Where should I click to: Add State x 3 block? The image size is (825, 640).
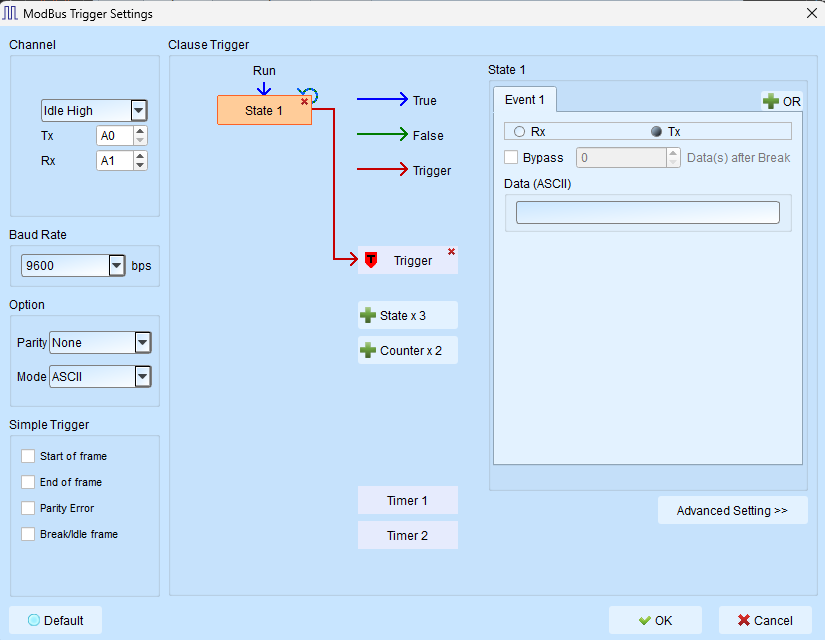408,315
